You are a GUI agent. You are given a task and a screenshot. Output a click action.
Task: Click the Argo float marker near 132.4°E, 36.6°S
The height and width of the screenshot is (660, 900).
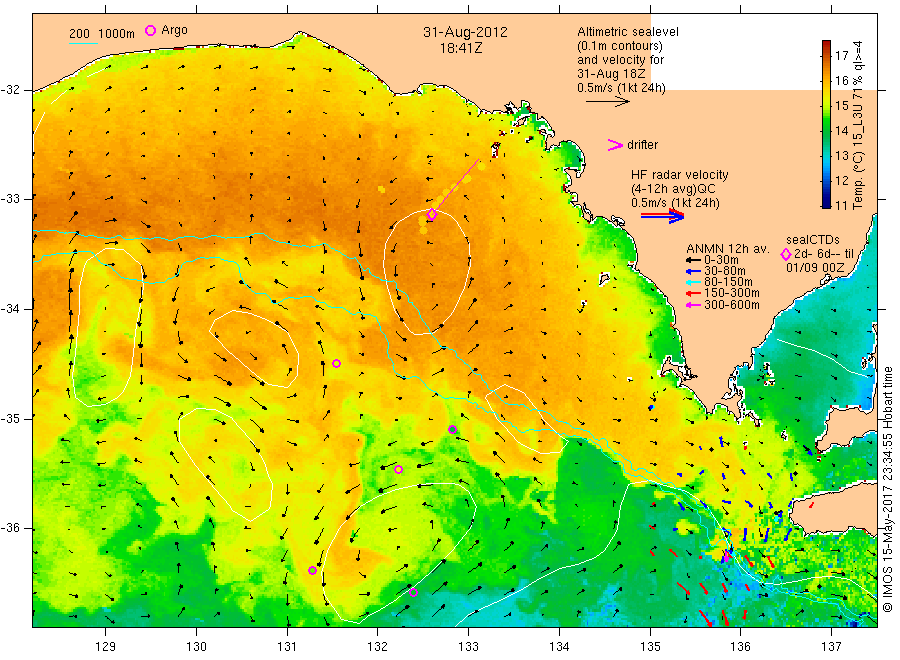(x=413, y=592)
